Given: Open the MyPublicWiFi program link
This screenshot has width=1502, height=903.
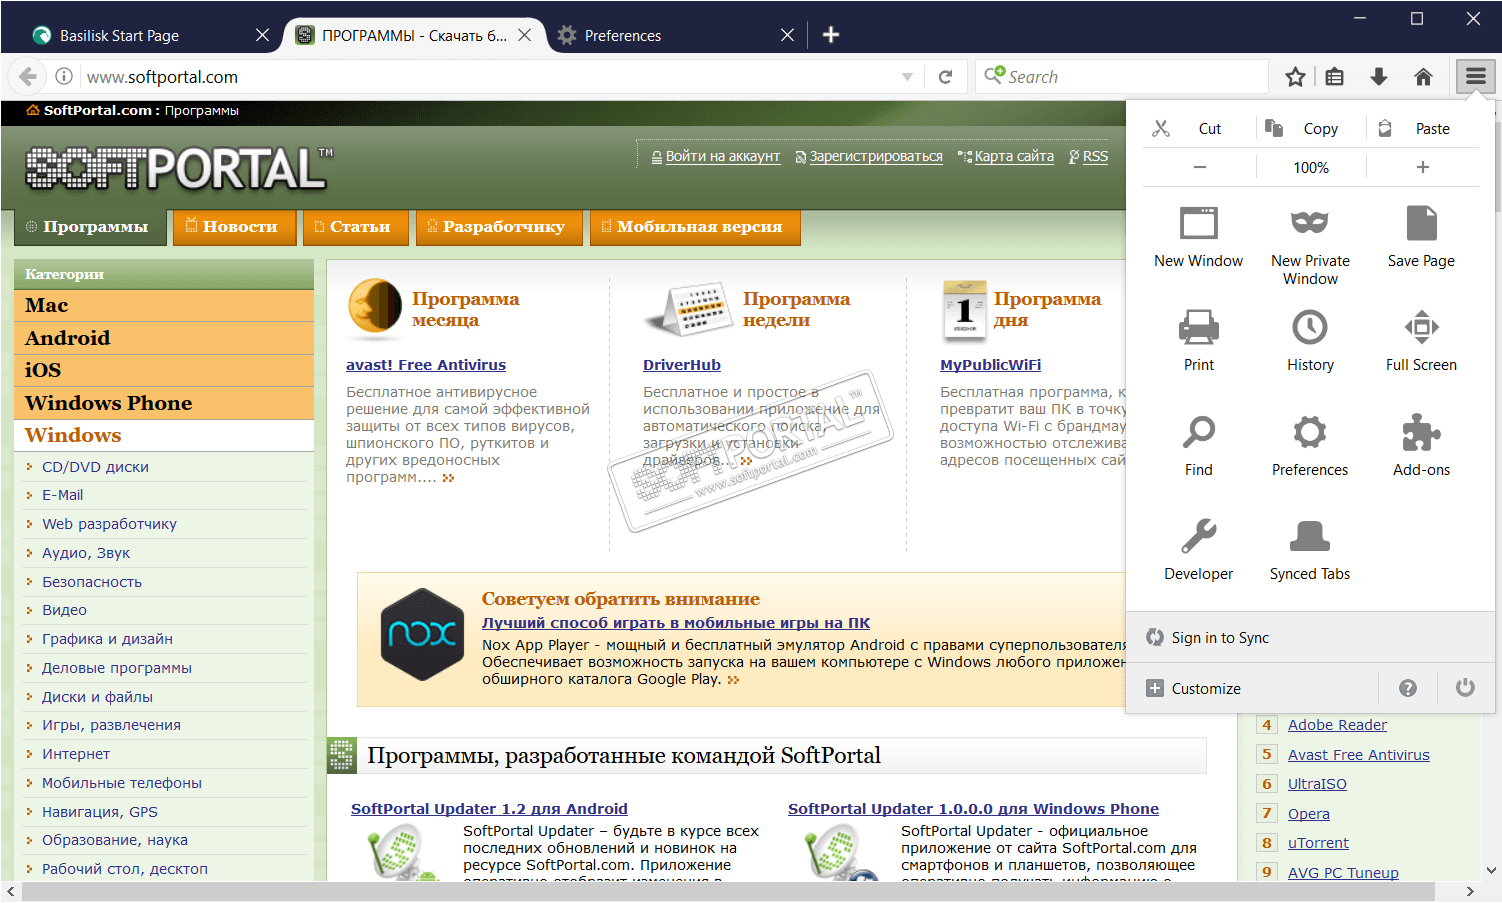Looking at the screenshot, I should (x=990, y=365).
